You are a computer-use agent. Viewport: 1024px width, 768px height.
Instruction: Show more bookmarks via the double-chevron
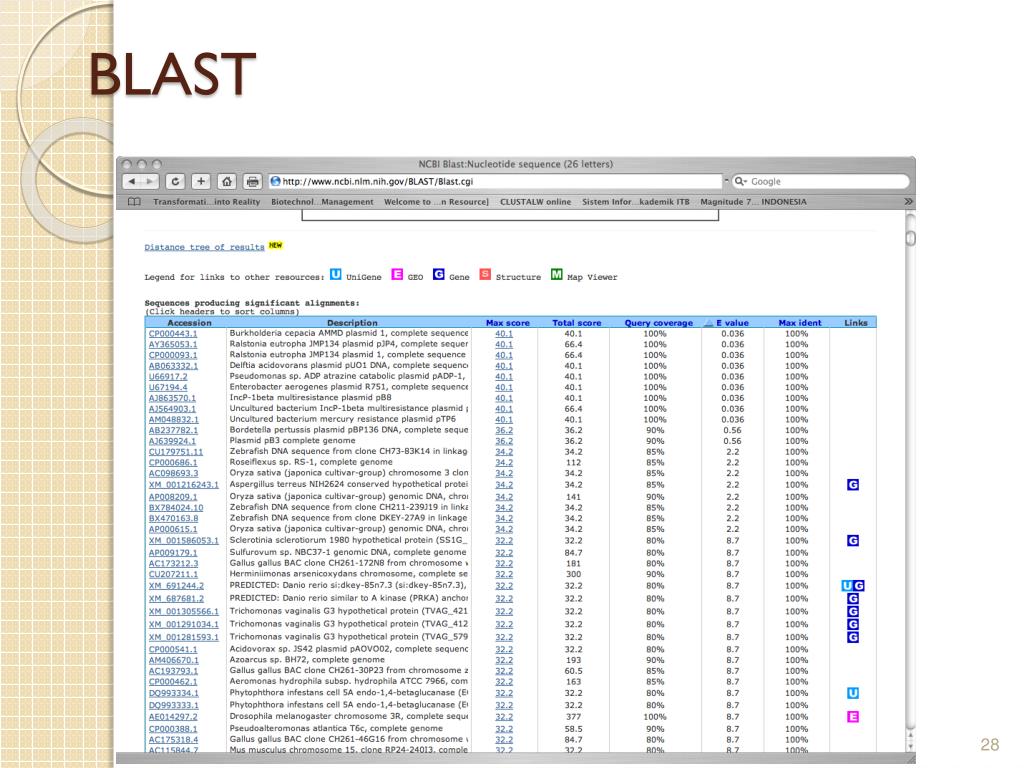(x=908, y=202)
